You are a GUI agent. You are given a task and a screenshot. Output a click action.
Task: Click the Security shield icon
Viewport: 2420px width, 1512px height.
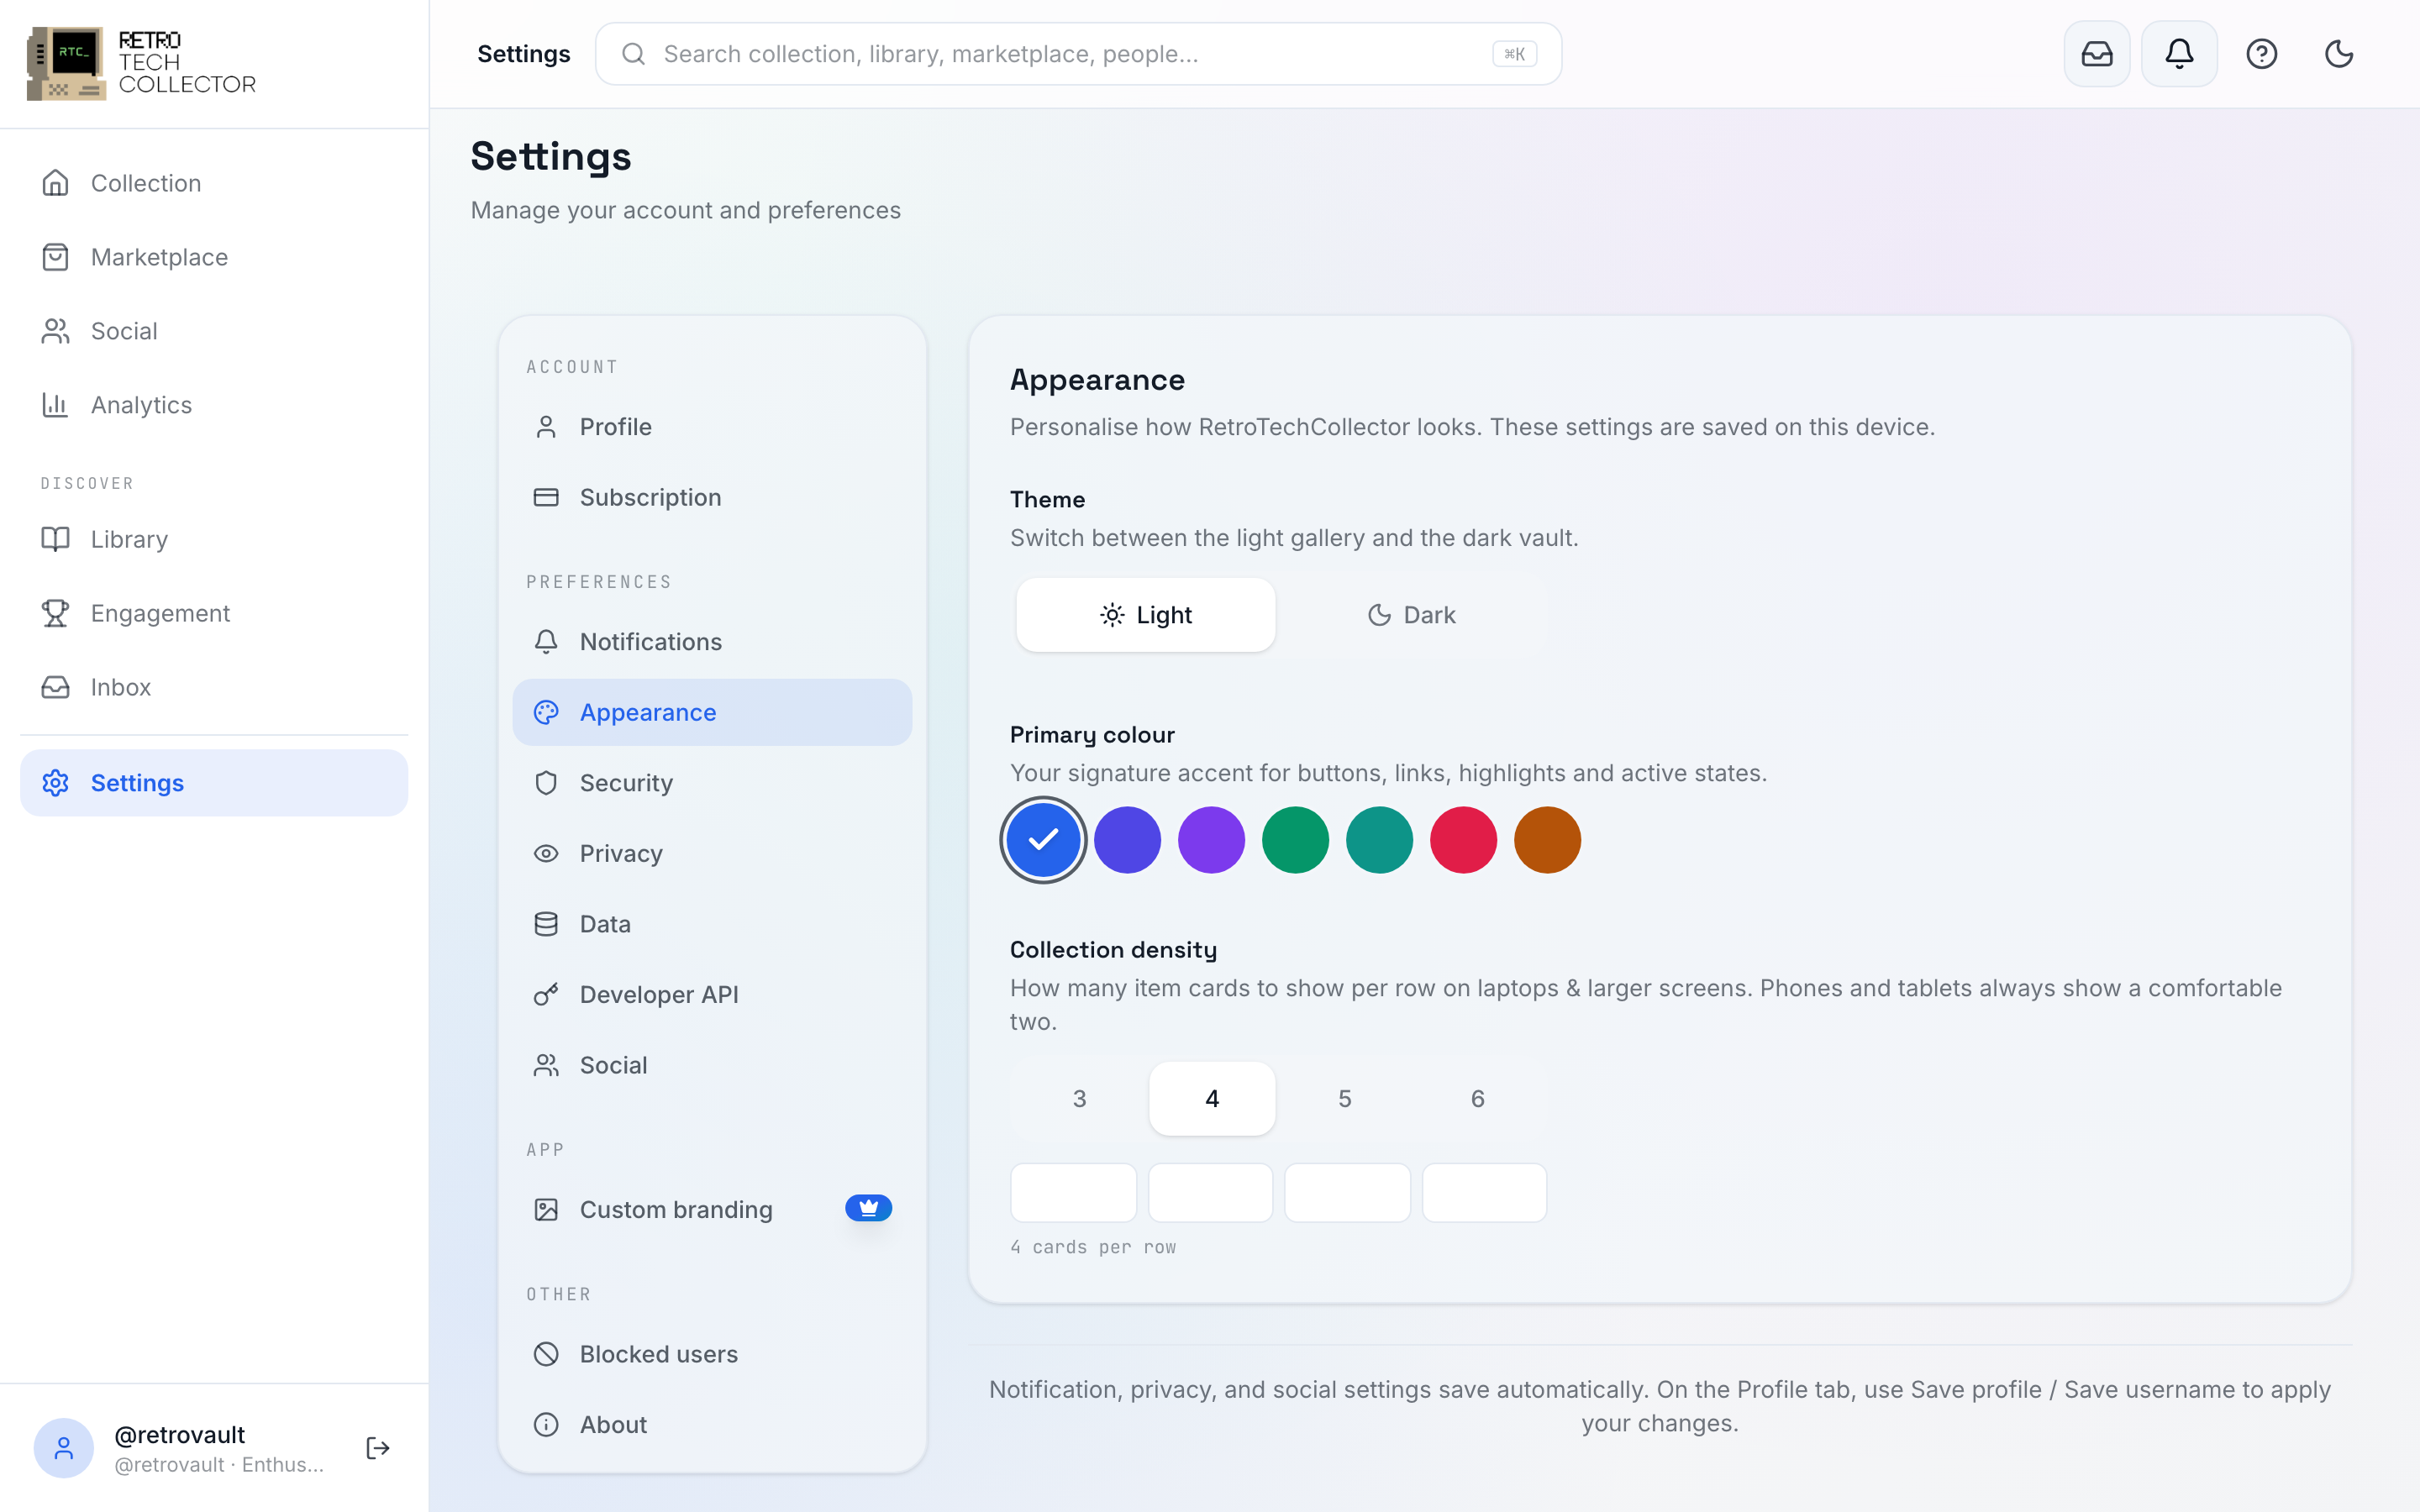(x=546, y=783)
